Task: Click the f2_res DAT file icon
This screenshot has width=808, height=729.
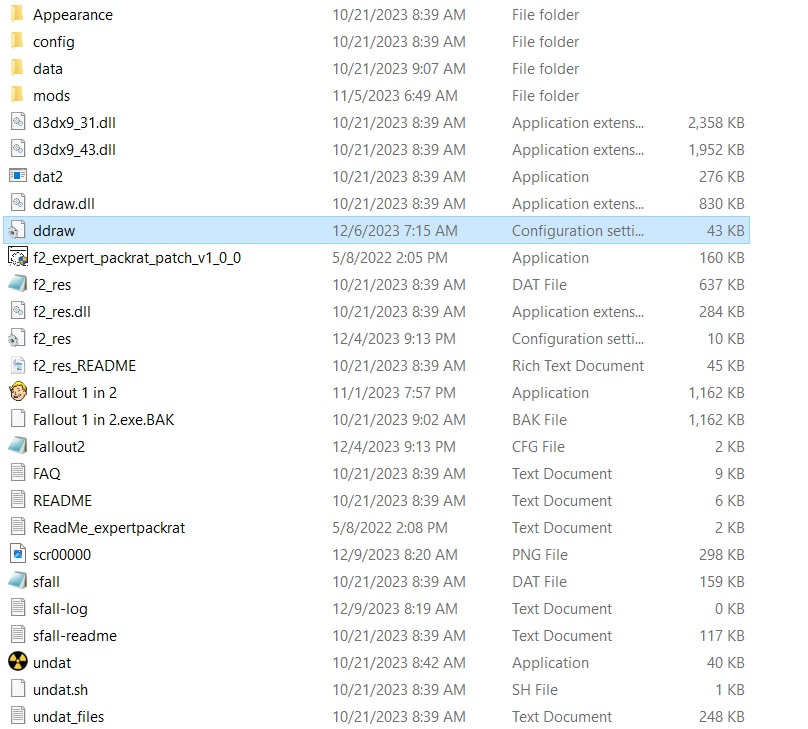Action: 18,284
